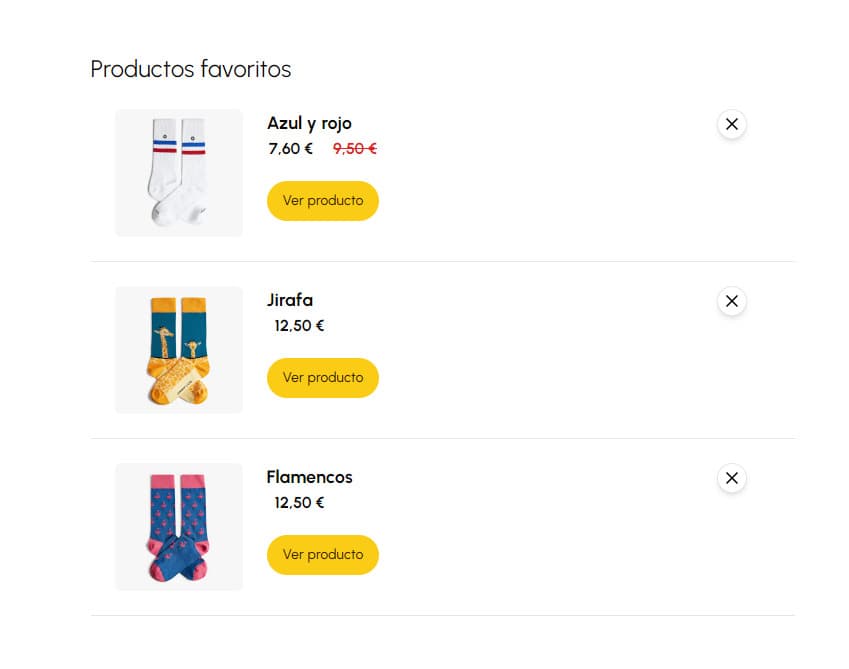The height and width of the screenshot is (669, 849).
Task: Click the crossed-out 9,50 € price
Action: [x=354, y=149]
